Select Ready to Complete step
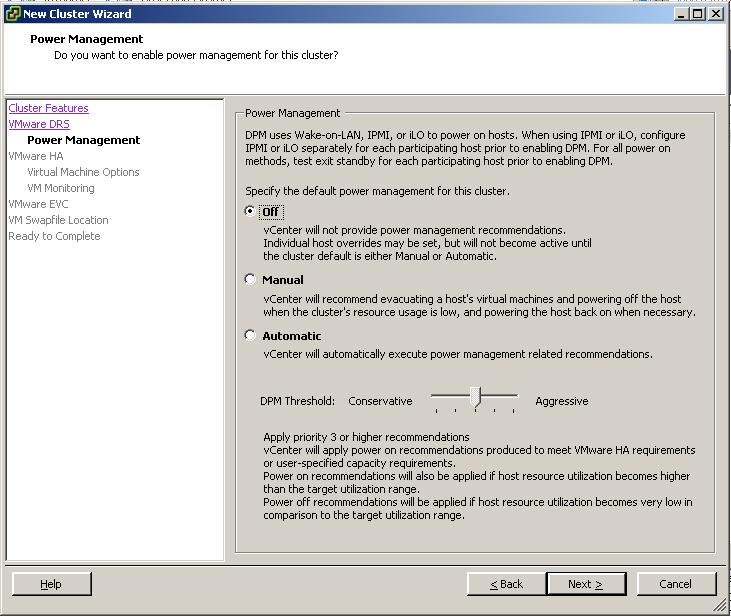The image size is (731, 616). click(54, 236)
